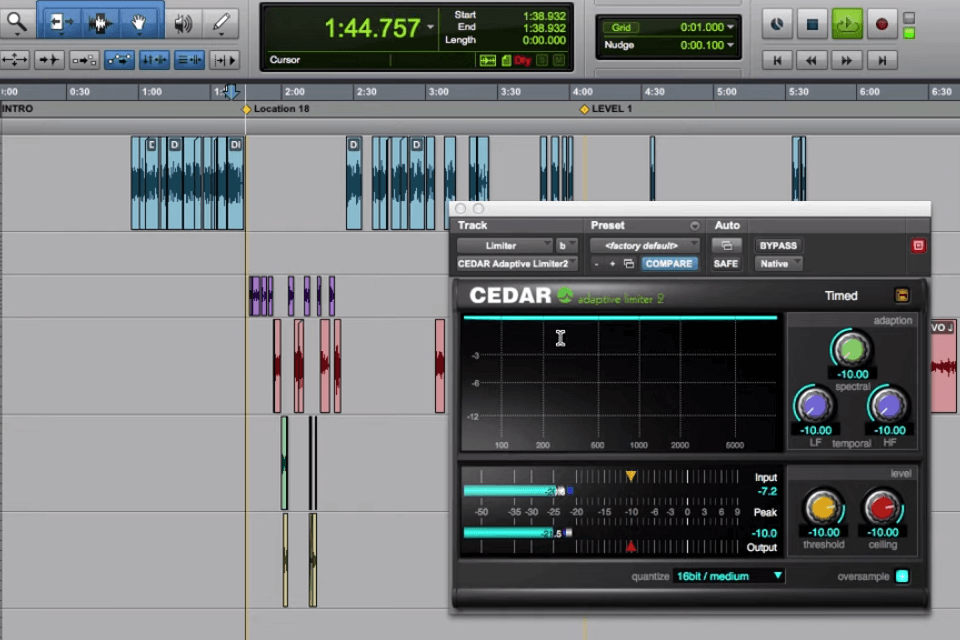The width and height of the screenshot is (960, 640).
Task: Open the factory default preset dropdown
Action: 645,245
